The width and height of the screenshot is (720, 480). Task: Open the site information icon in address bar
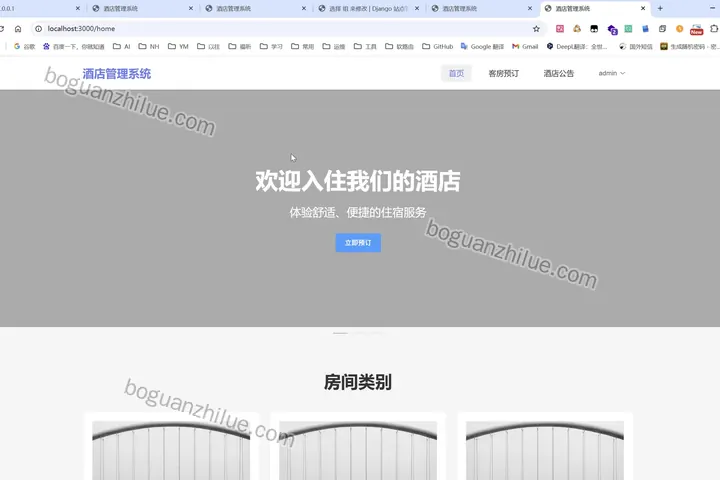coord(39,29)
